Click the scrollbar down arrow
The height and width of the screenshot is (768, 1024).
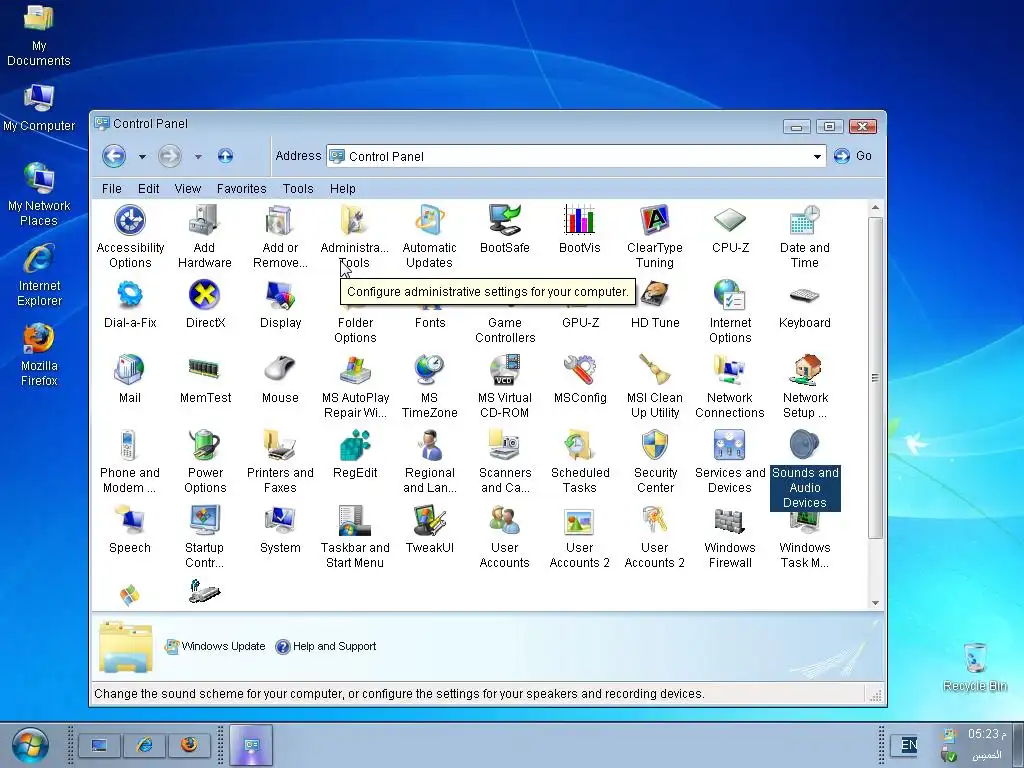pos(875,603)
